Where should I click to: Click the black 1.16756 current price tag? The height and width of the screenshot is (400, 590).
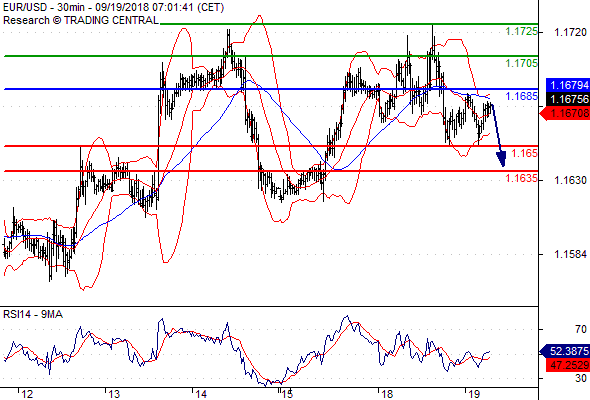pyautogui.click(x=568, y=99)
